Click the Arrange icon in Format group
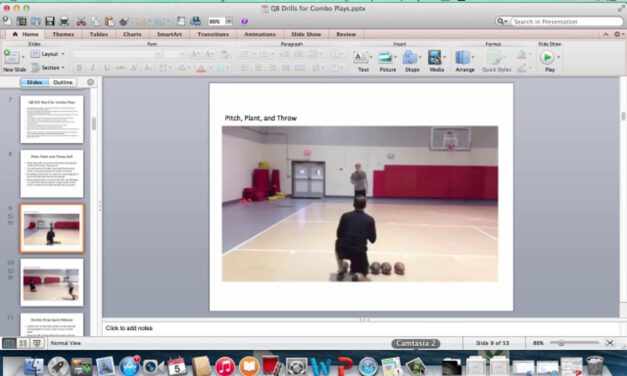Image resolution: width=627 pixels, height=376 pixels. (x=463, y=58)
